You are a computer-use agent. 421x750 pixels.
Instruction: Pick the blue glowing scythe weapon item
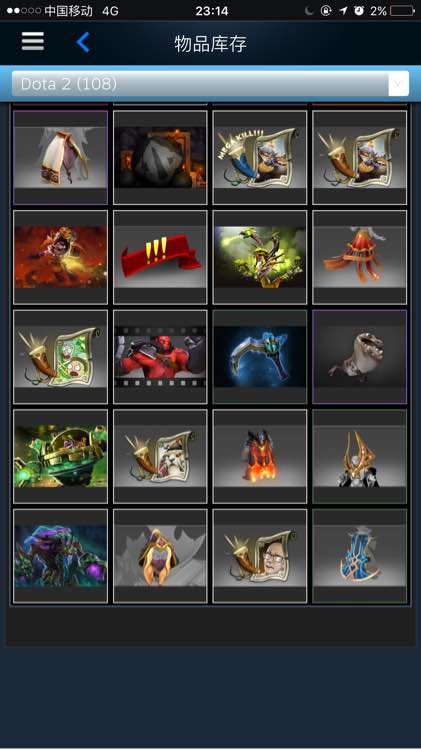pos(260,357)
